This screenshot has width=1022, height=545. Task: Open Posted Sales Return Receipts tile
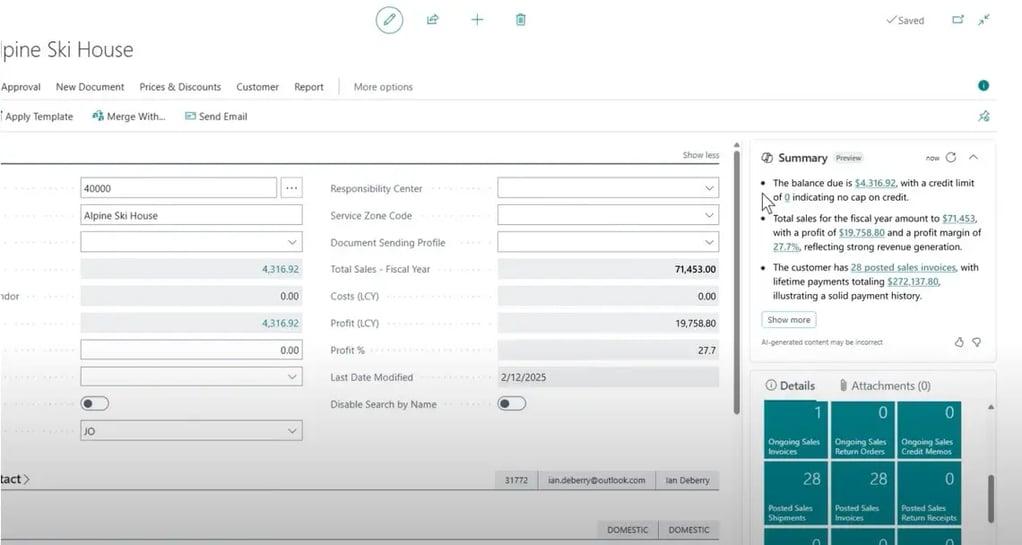click(929, 492)
